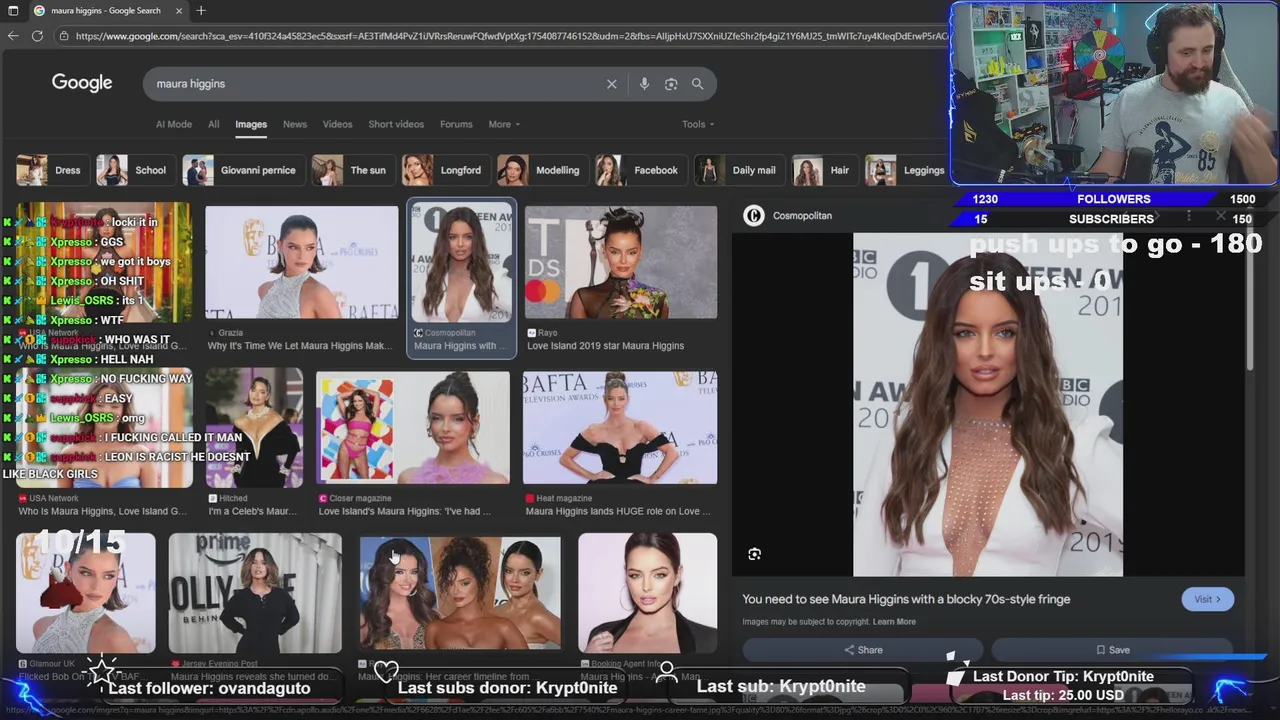Save the previewed image
The height and width of the screenshot is (720, 1280).
pyautogui.click(x=1112, y=650)
